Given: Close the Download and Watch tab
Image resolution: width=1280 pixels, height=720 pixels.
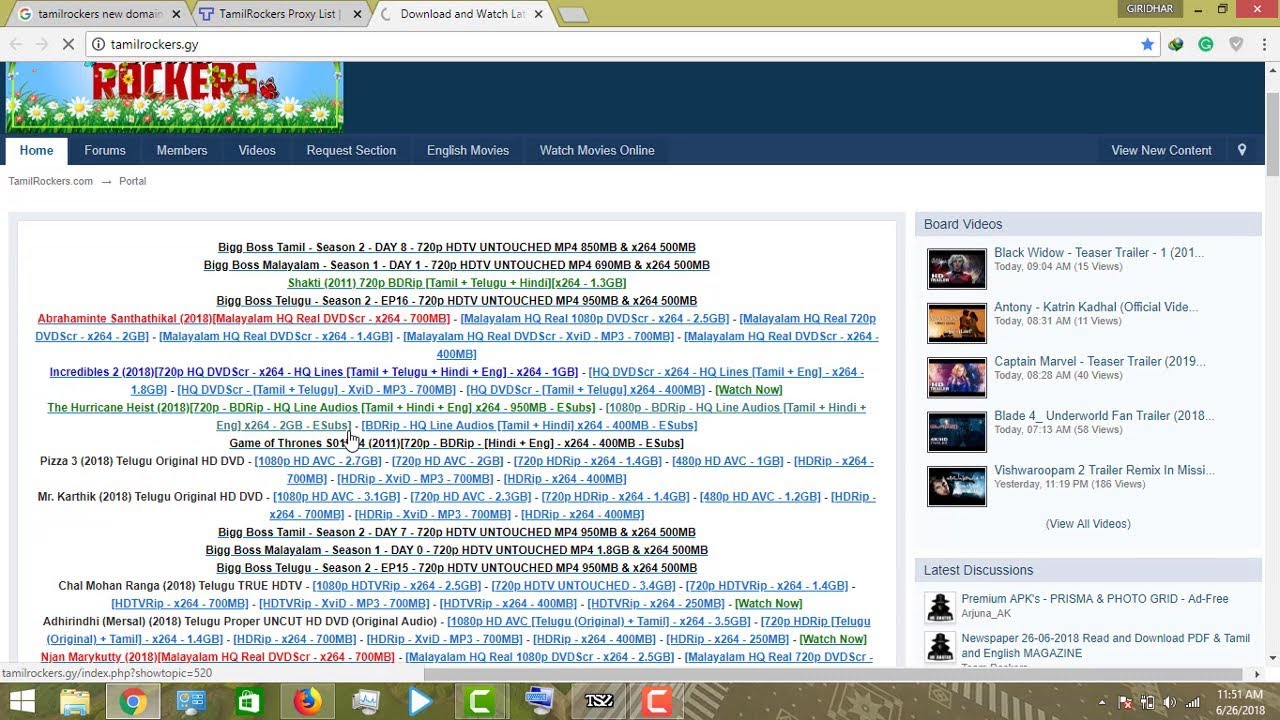Looking at the screenshot, I should click(539, 14).
